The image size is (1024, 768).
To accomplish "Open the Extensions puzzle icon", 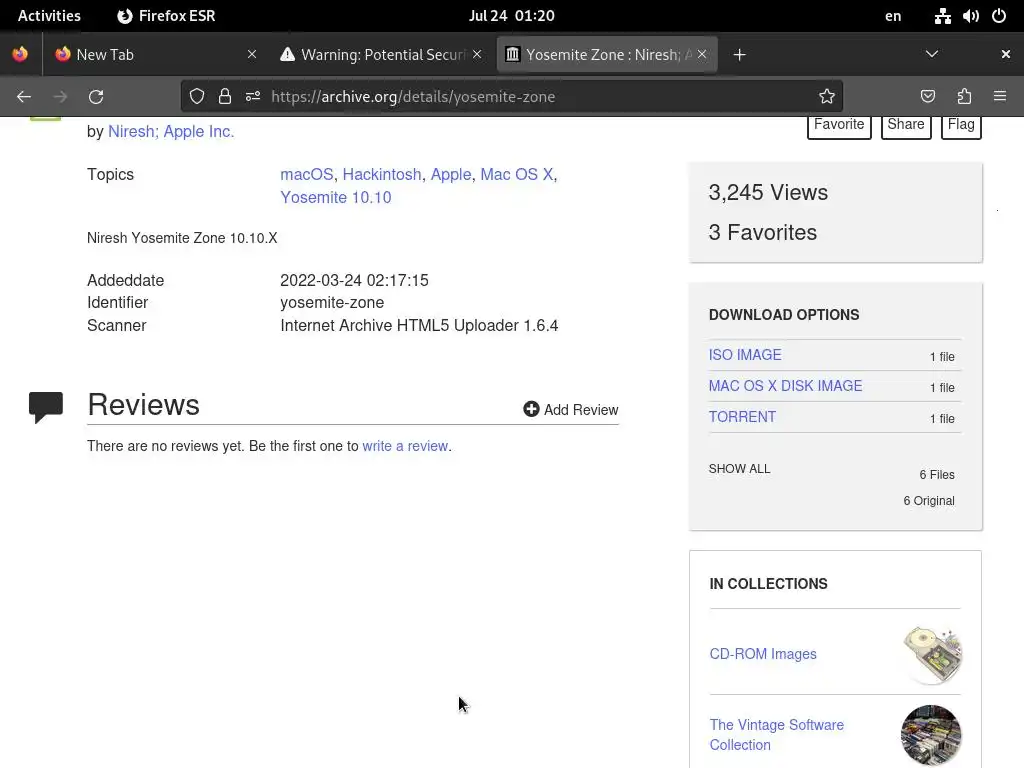I will click(x=964, y=97).
